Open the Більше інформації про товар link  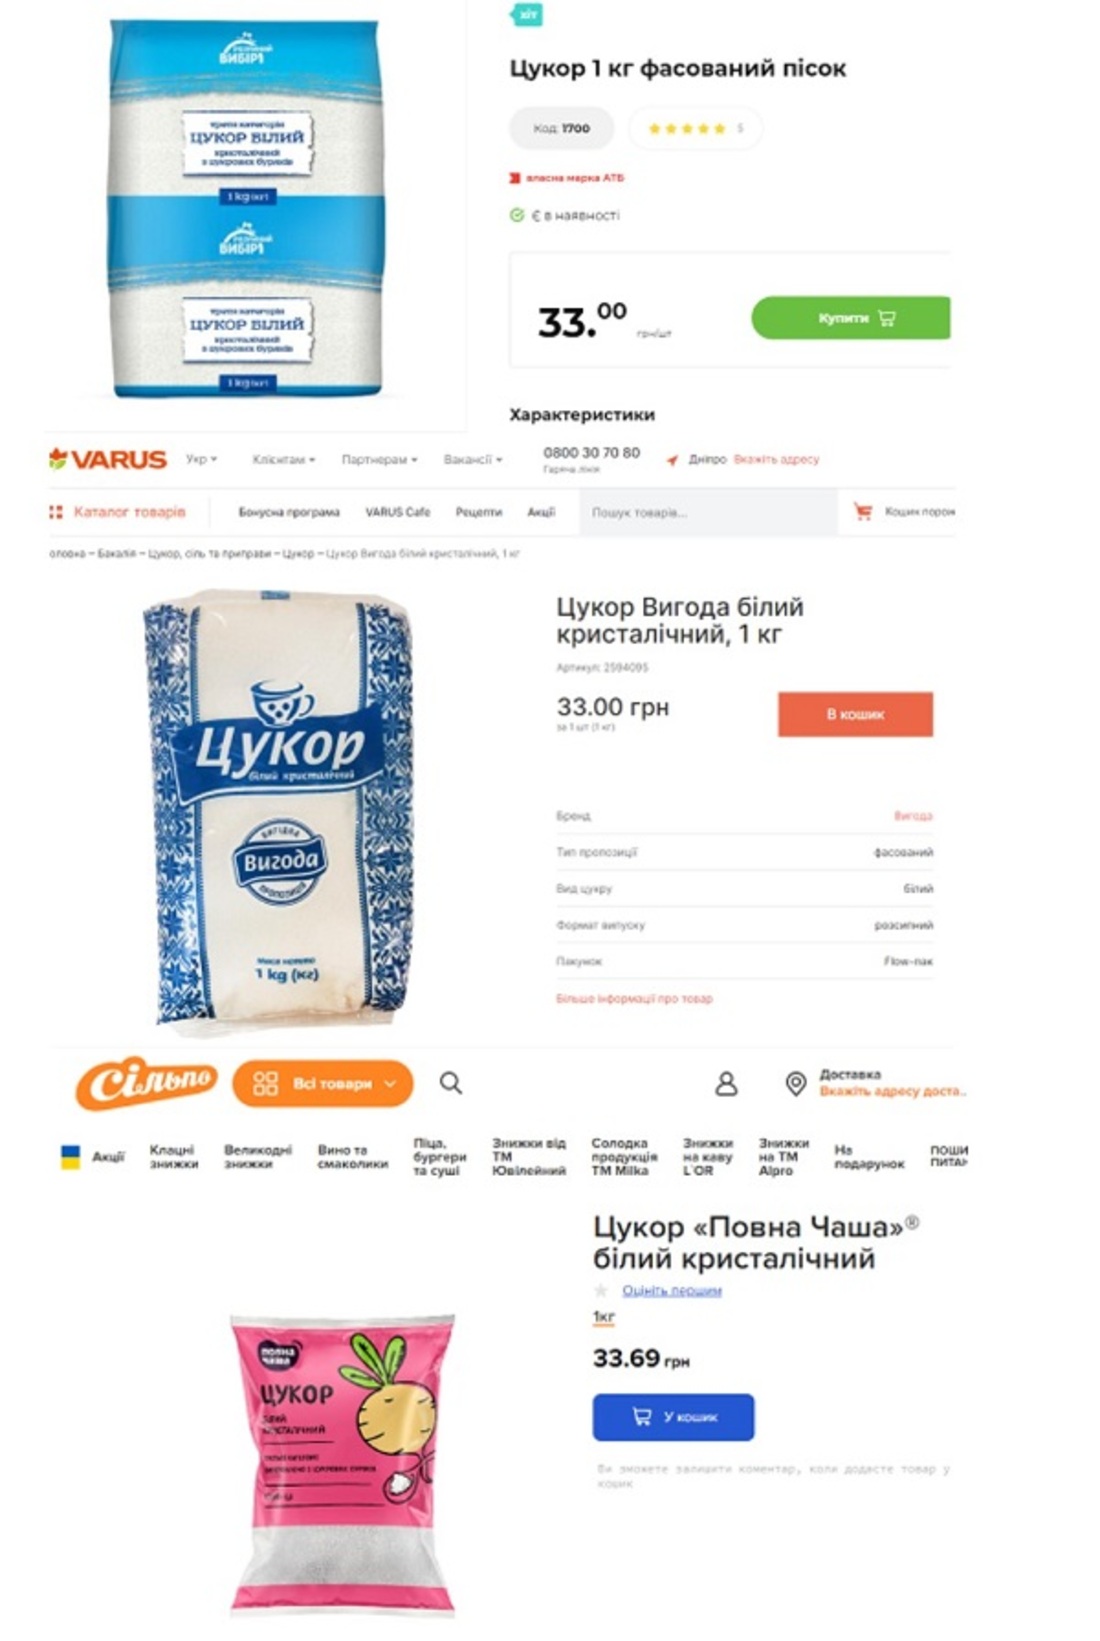click(634, 998)
